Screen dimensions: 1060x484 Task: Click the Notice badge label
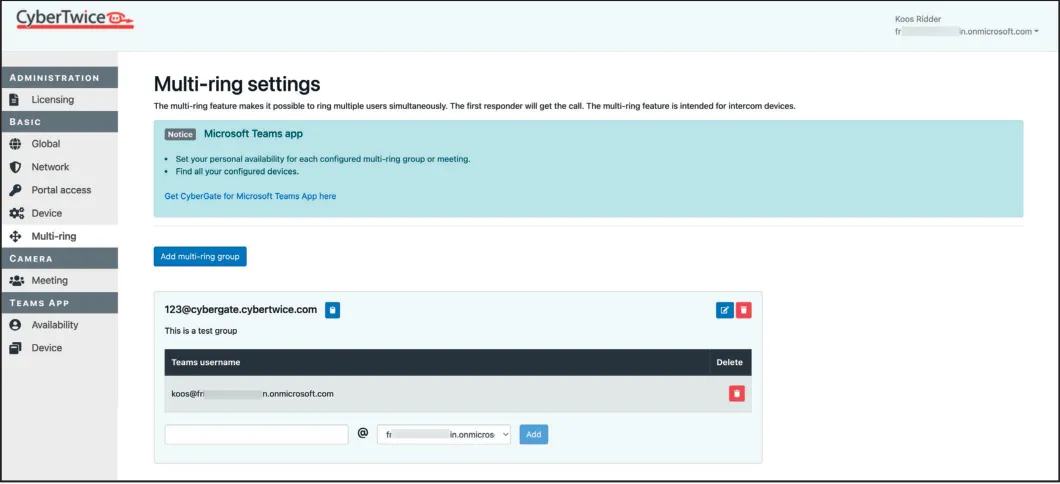pyautogui.click(x=180, y=135)
